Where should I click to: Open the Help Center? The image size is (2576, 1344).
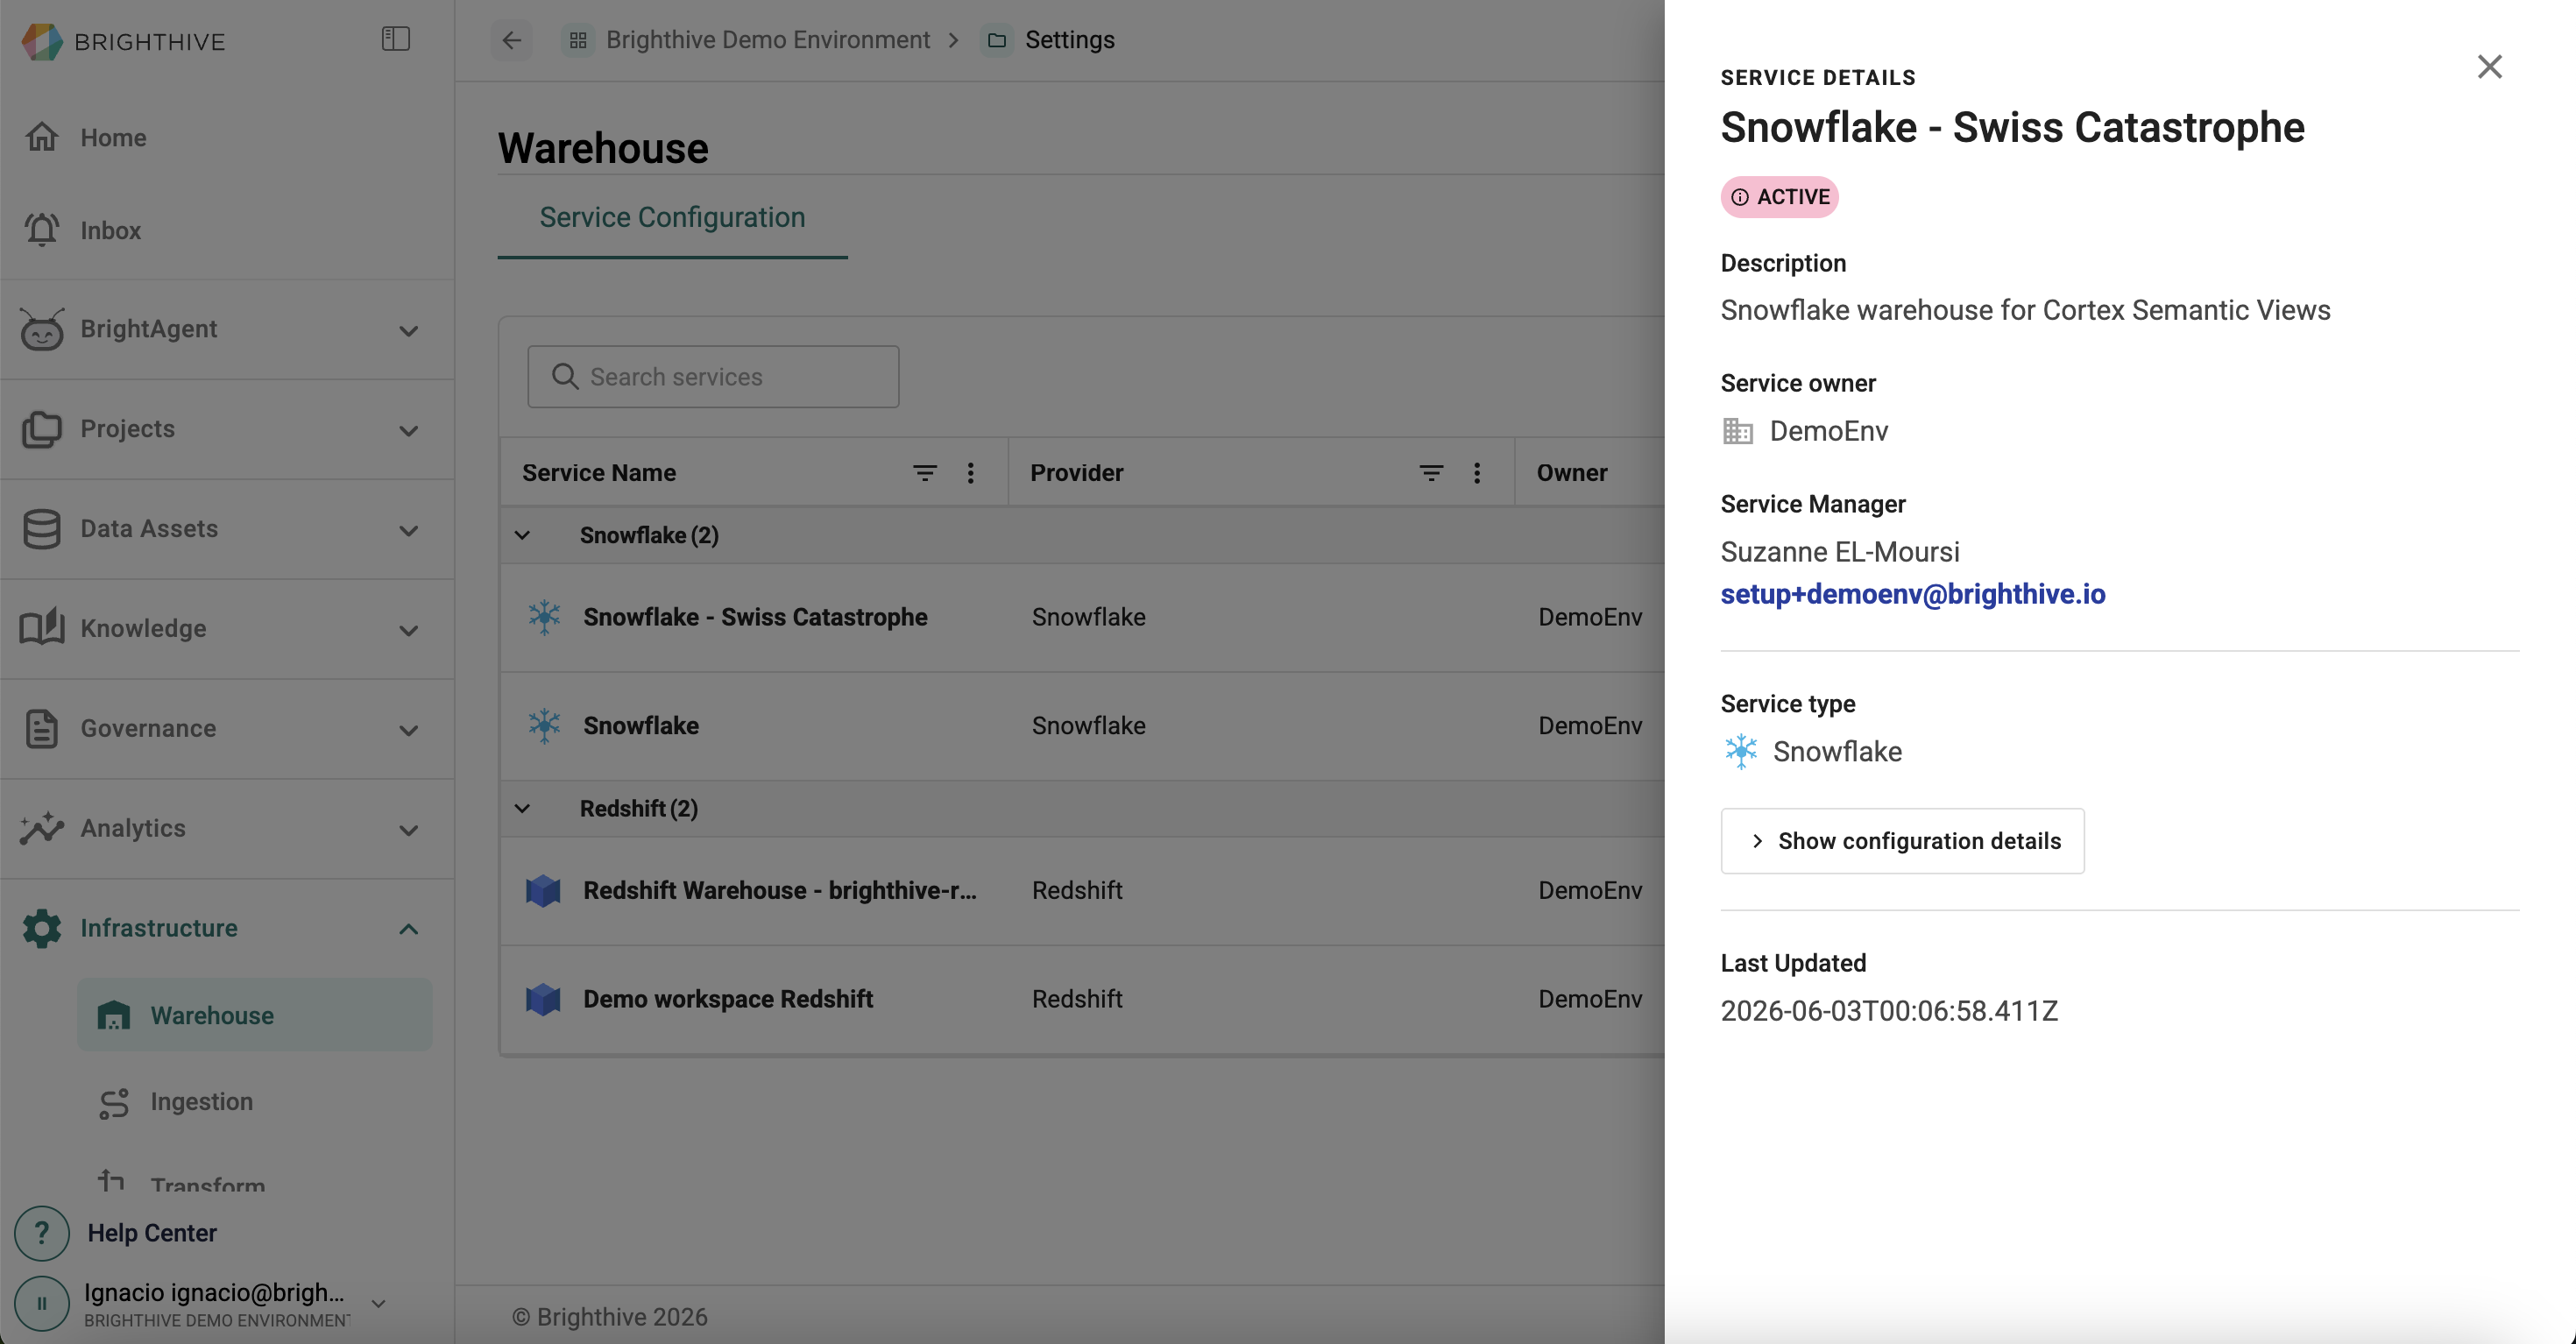click(x=152, y=1233)
